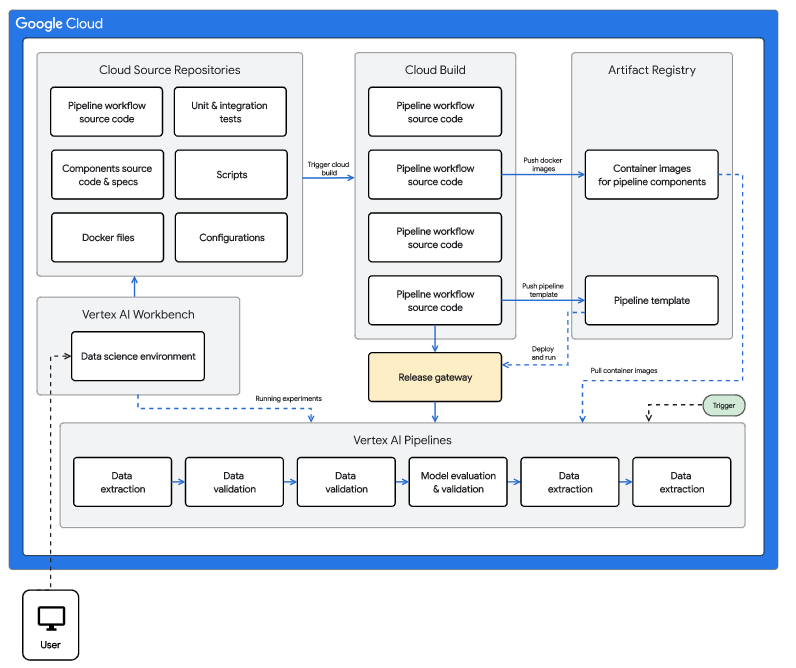Click the Docker files box
Screen dimensions: 796x668
pyautogui.click(x=107, y=238)
